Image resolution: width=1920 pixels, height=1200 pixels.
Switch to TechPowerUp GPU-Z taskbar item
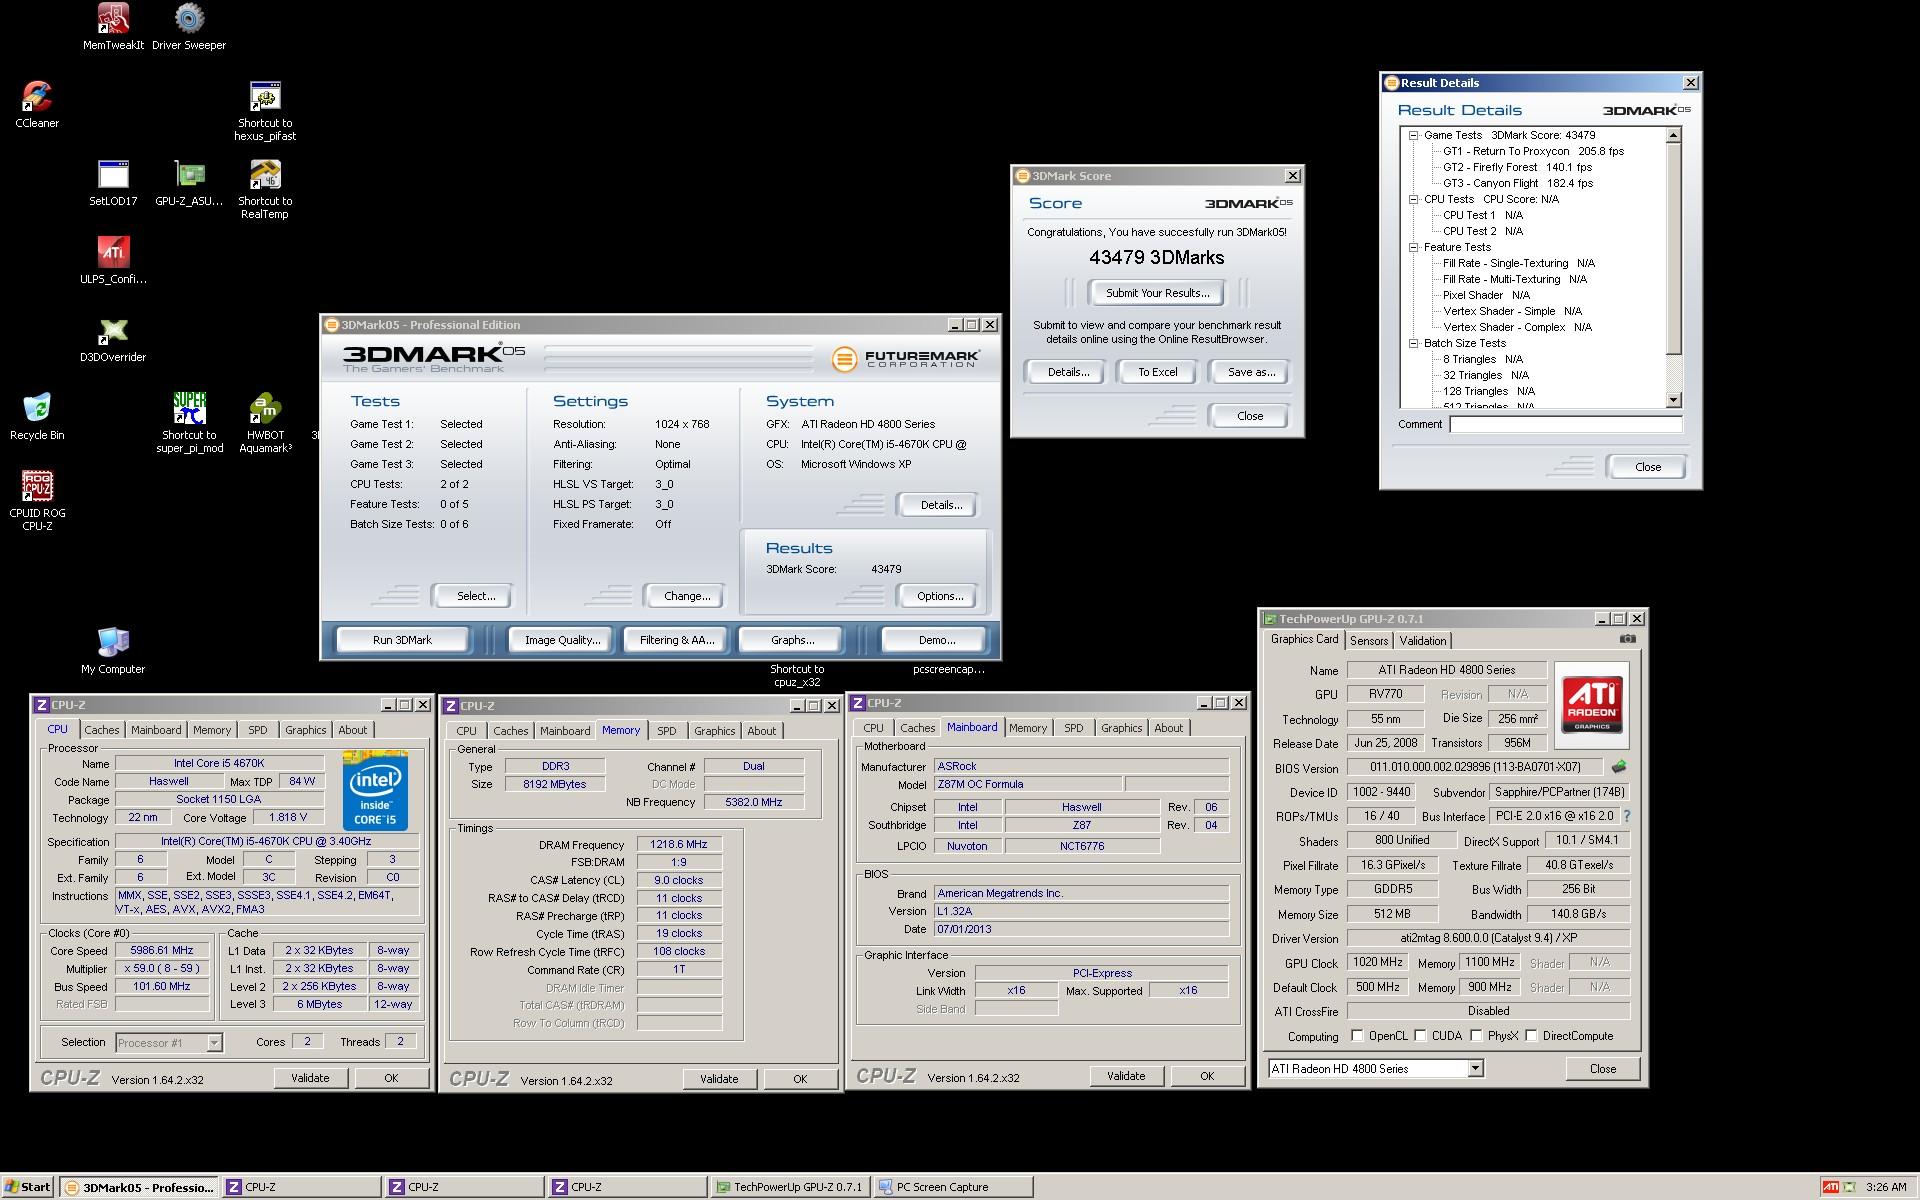[x=790, y=1187]
